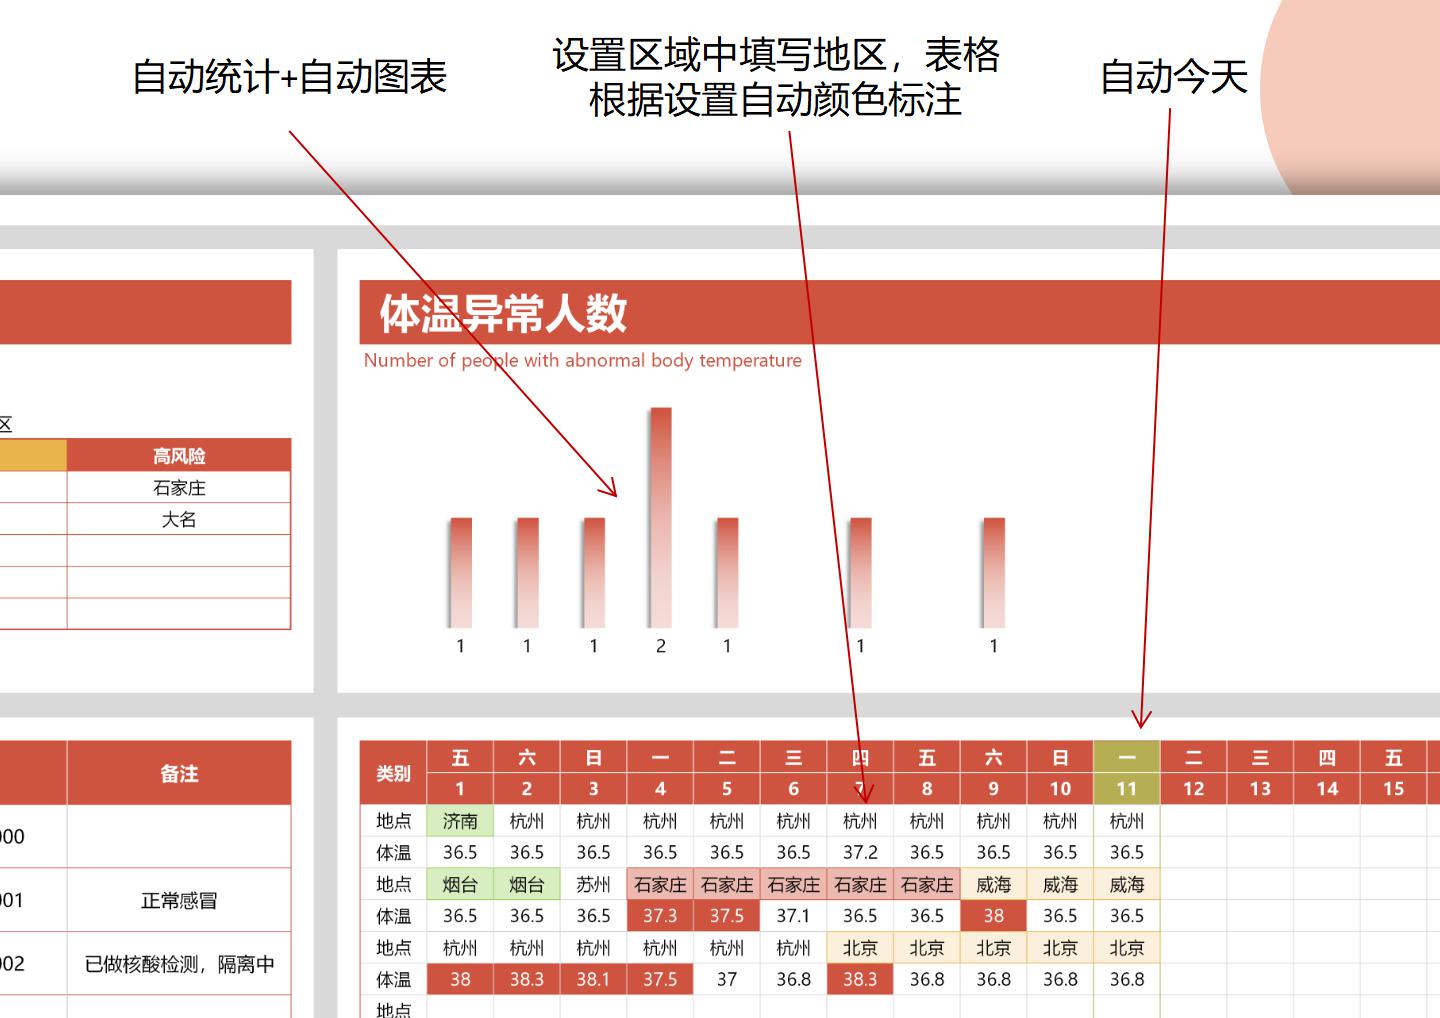This screenshot has height=1018, width=1440.
Task: Click the red 38.1 temperature cell
Action: click(x=593, y=979)
